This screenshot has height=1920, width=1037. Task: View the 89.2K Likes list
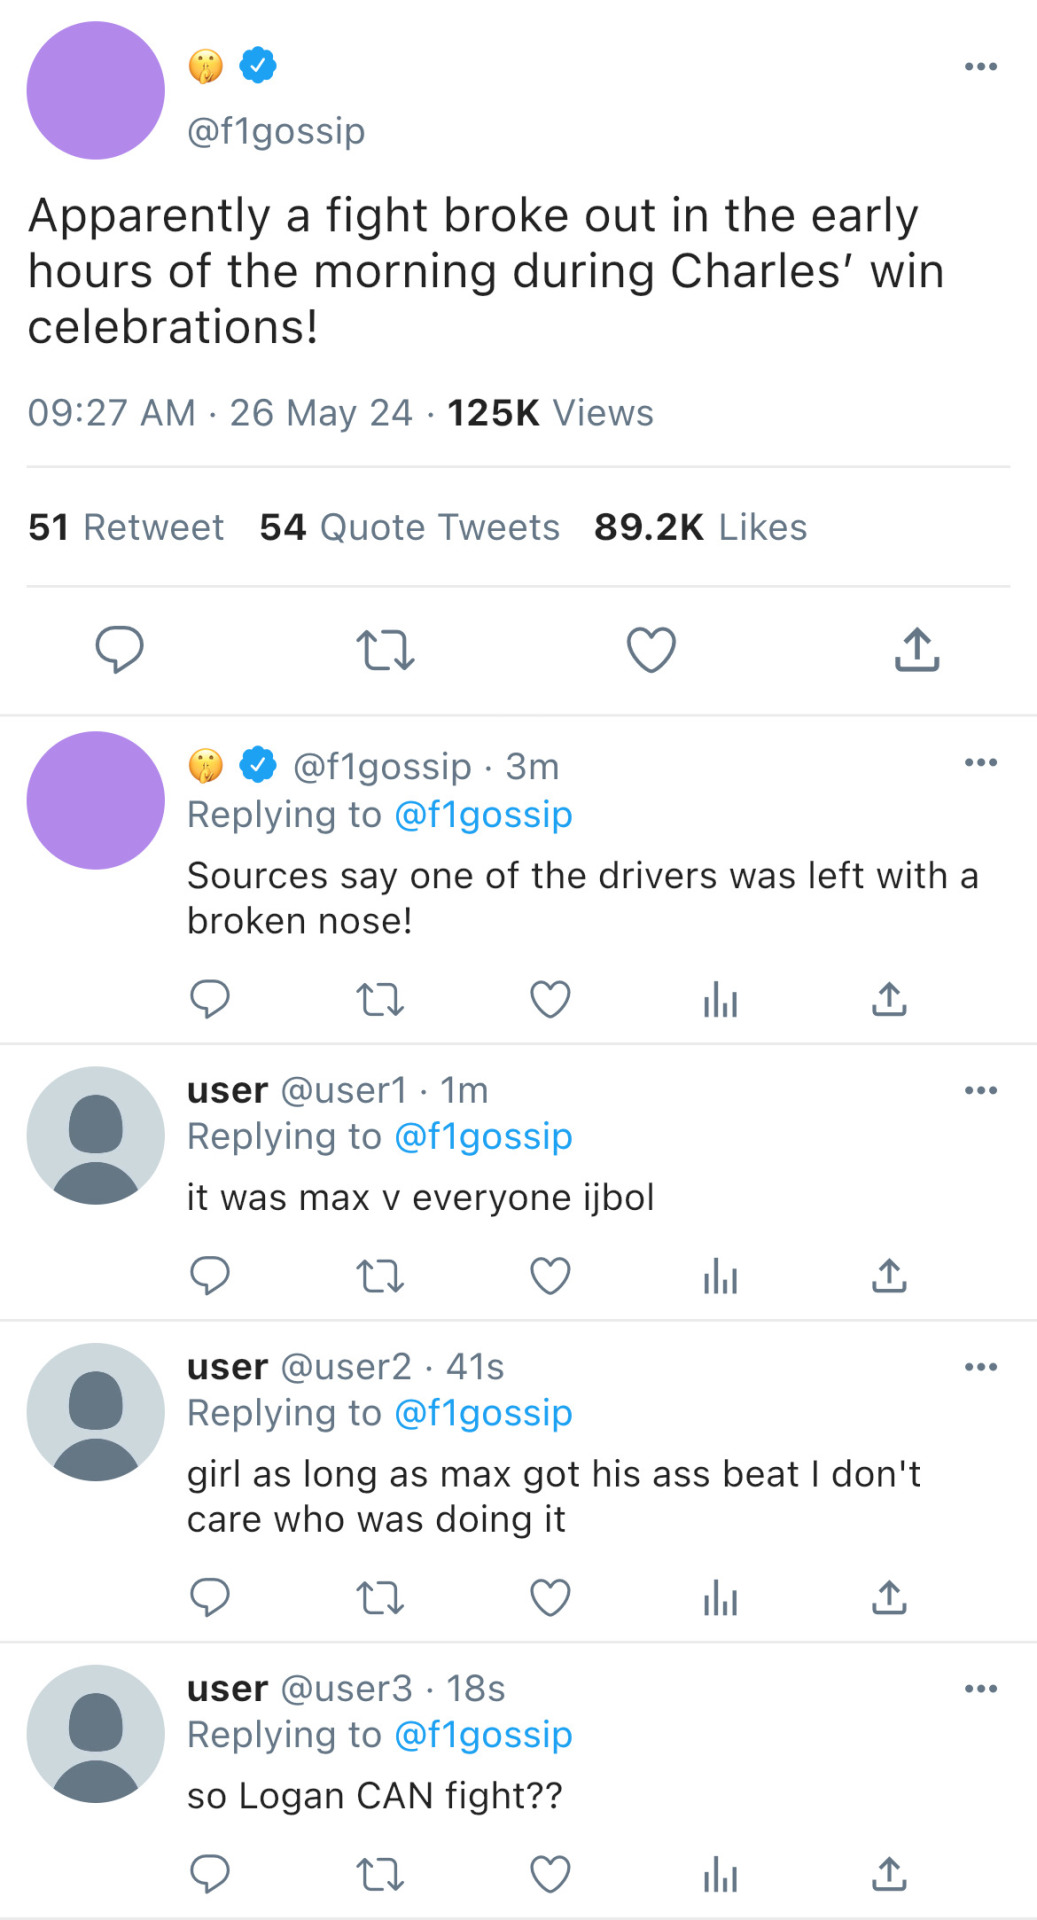pos(700,527)
